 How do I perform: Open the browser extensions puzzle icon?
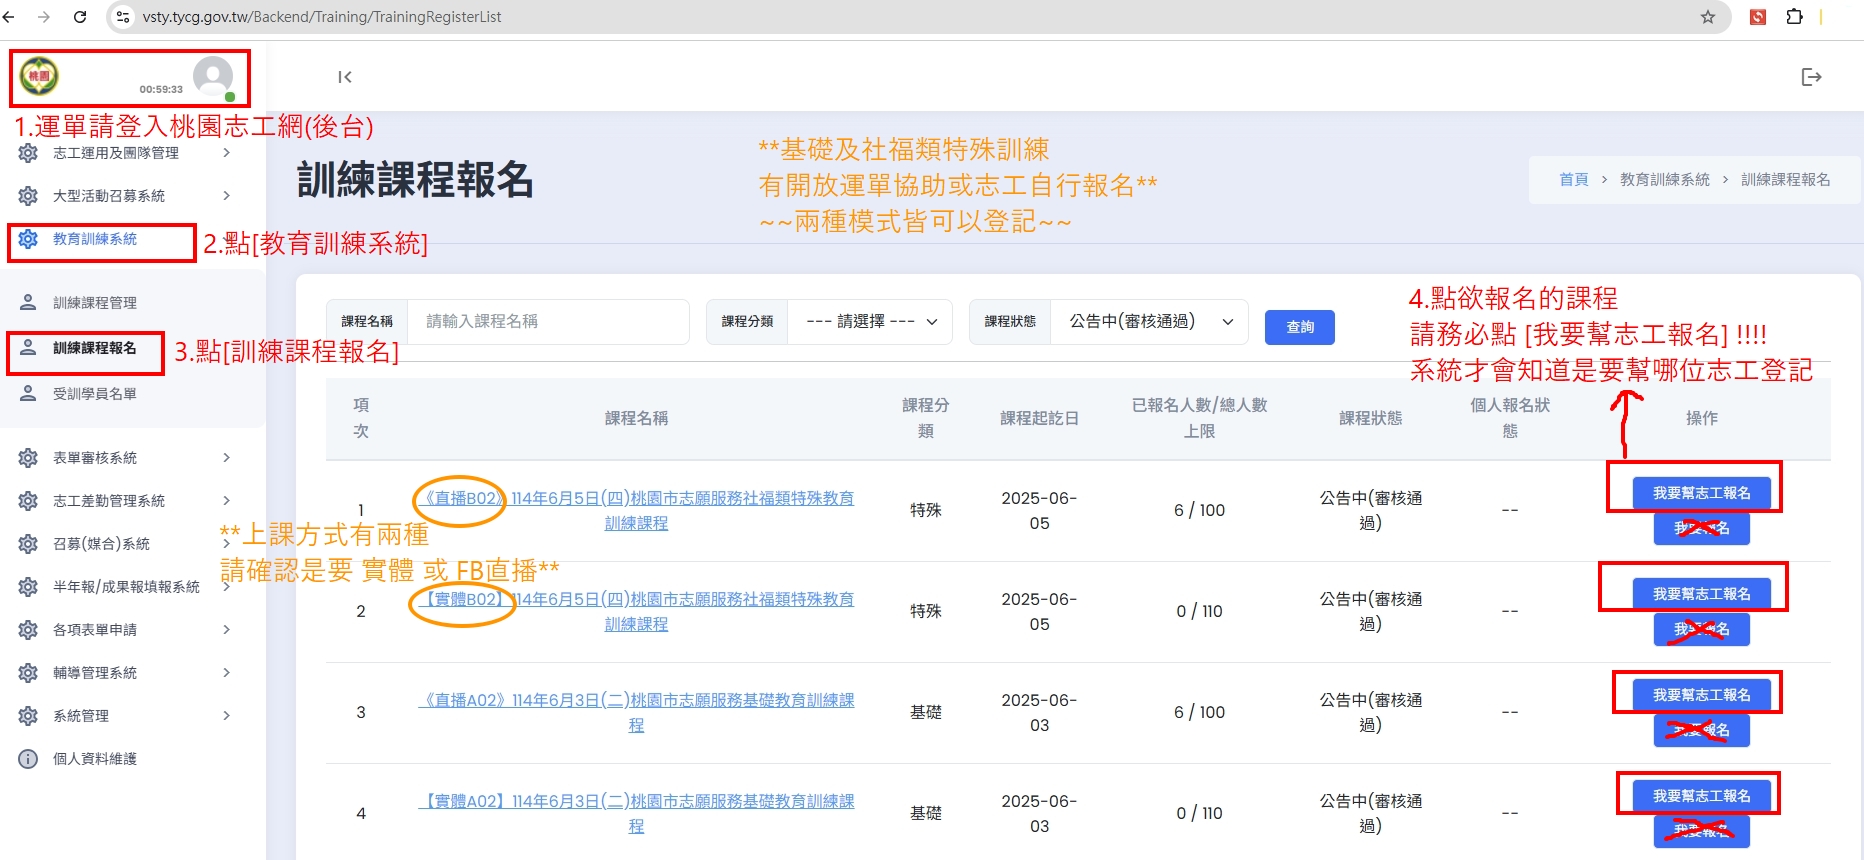[x=1794, y=17]
